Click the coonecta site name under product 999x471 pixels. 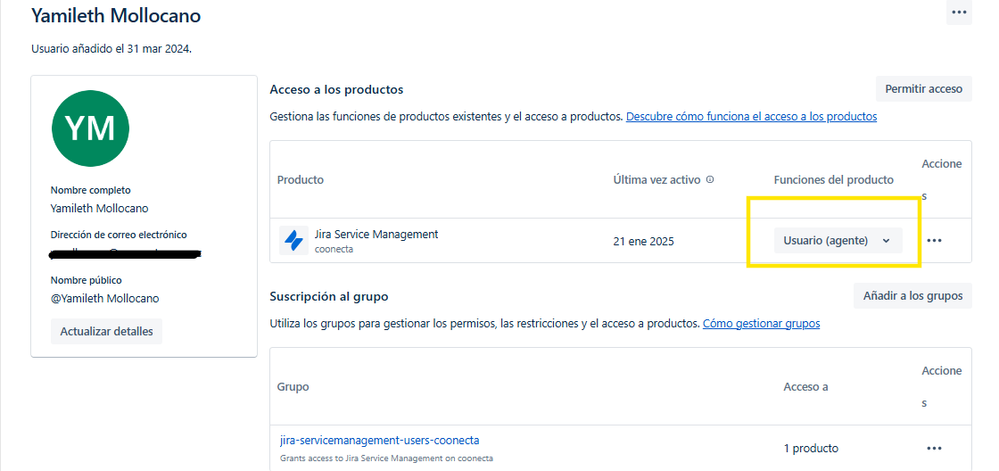334,249
